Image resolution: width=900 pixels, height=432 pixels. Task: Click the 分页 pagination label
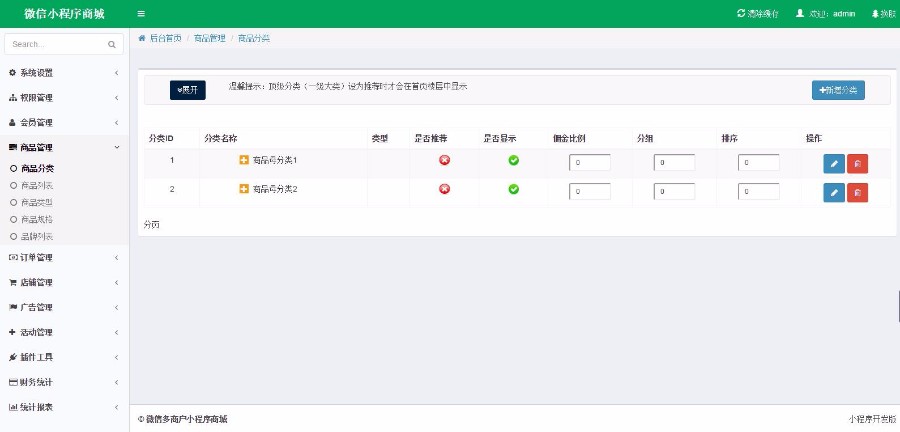pos(152,225)
